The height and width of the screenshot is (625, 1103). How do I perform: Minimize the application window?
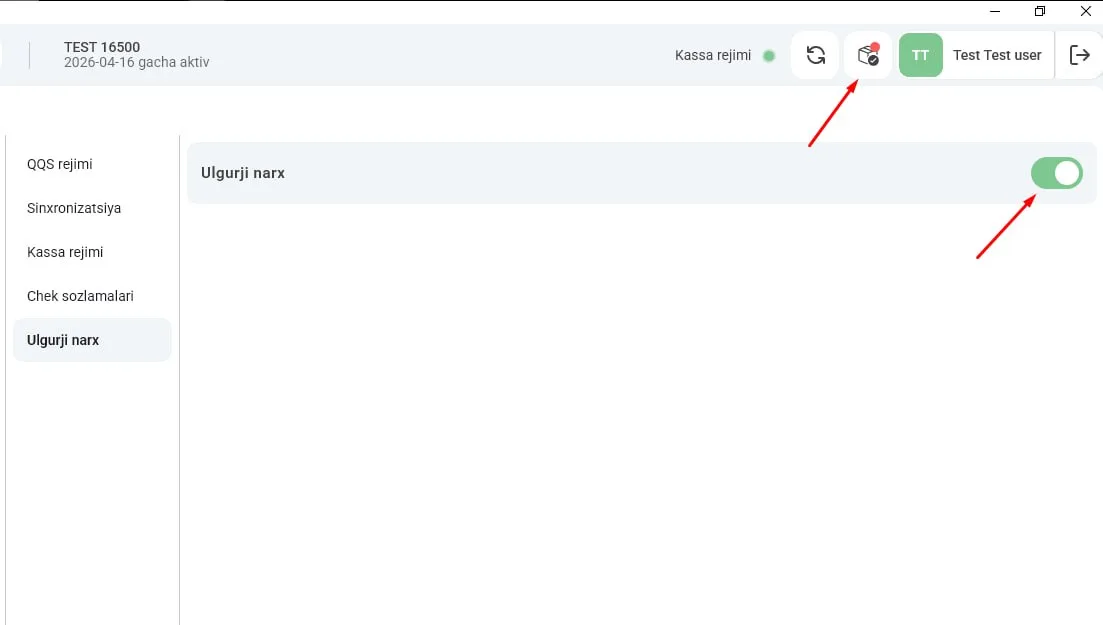[995, 11]
